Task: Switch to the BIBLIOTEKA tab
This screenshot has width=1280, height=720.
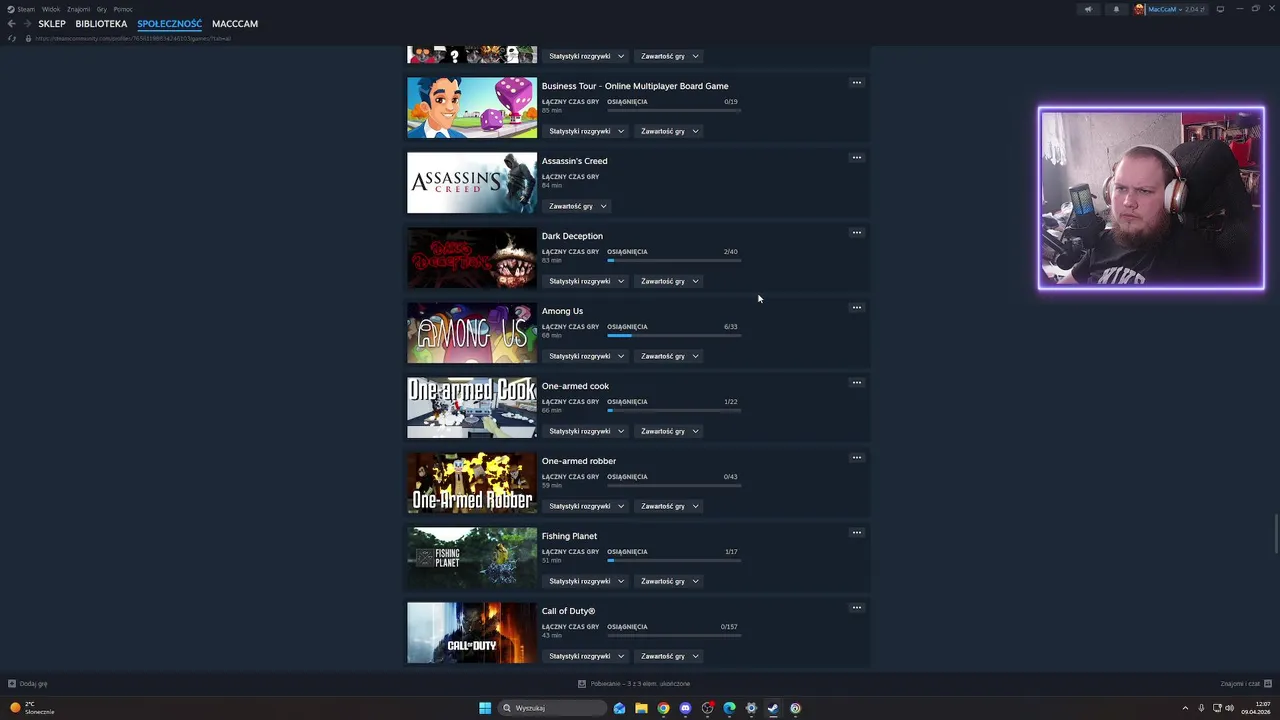Action: click(101, 24)
